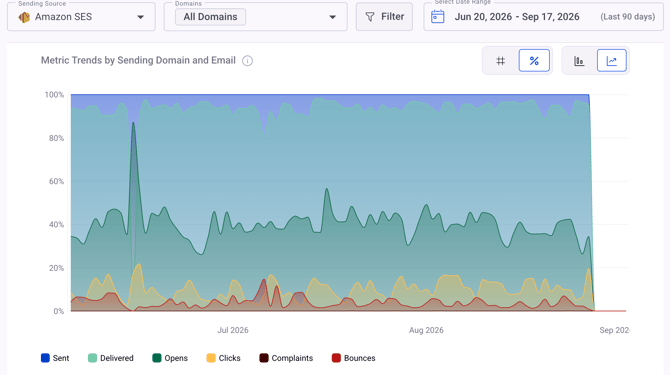Hide the Complaints series in legend
This screenshot has width=670, height=375.
pyautogui.click(x=286, y=358)
